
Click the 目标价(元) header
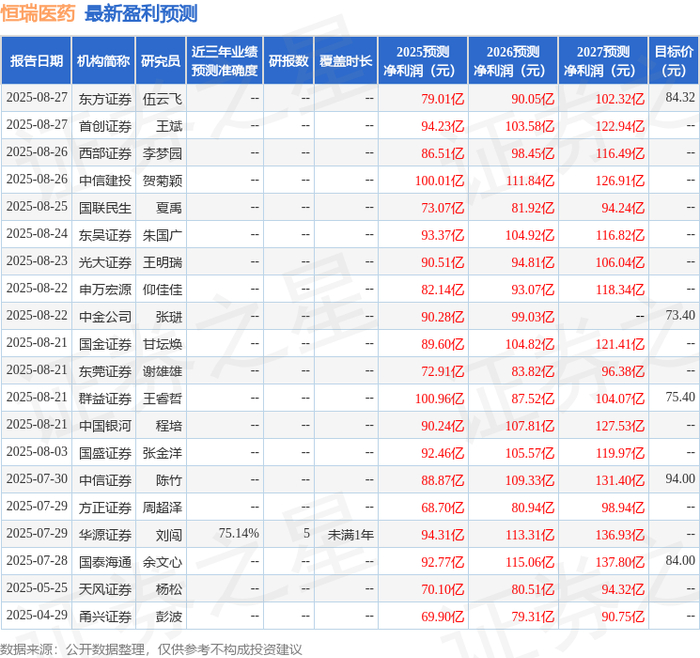pos(674,61)
